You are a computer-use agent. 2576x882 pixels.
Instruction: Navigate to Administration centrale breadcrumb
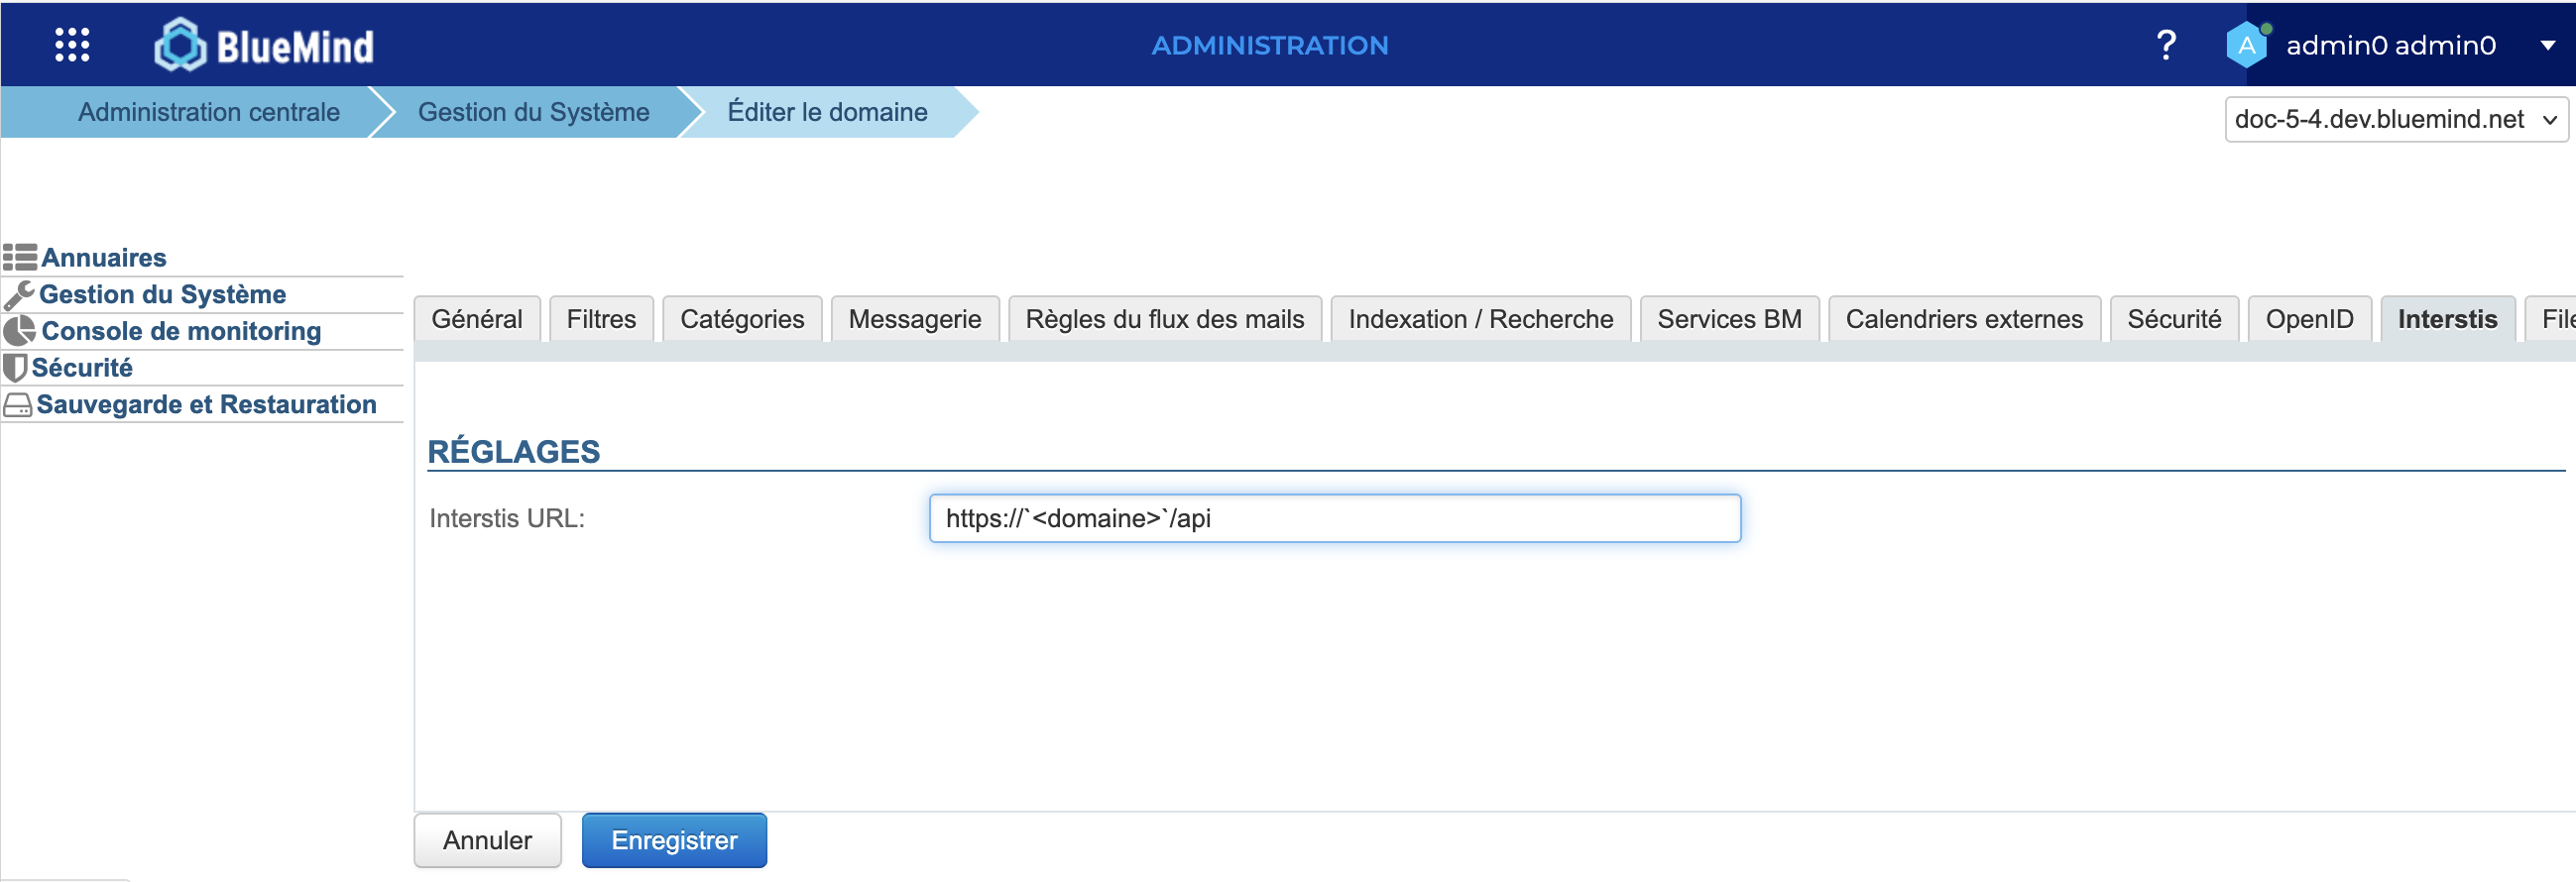[208, 112]
